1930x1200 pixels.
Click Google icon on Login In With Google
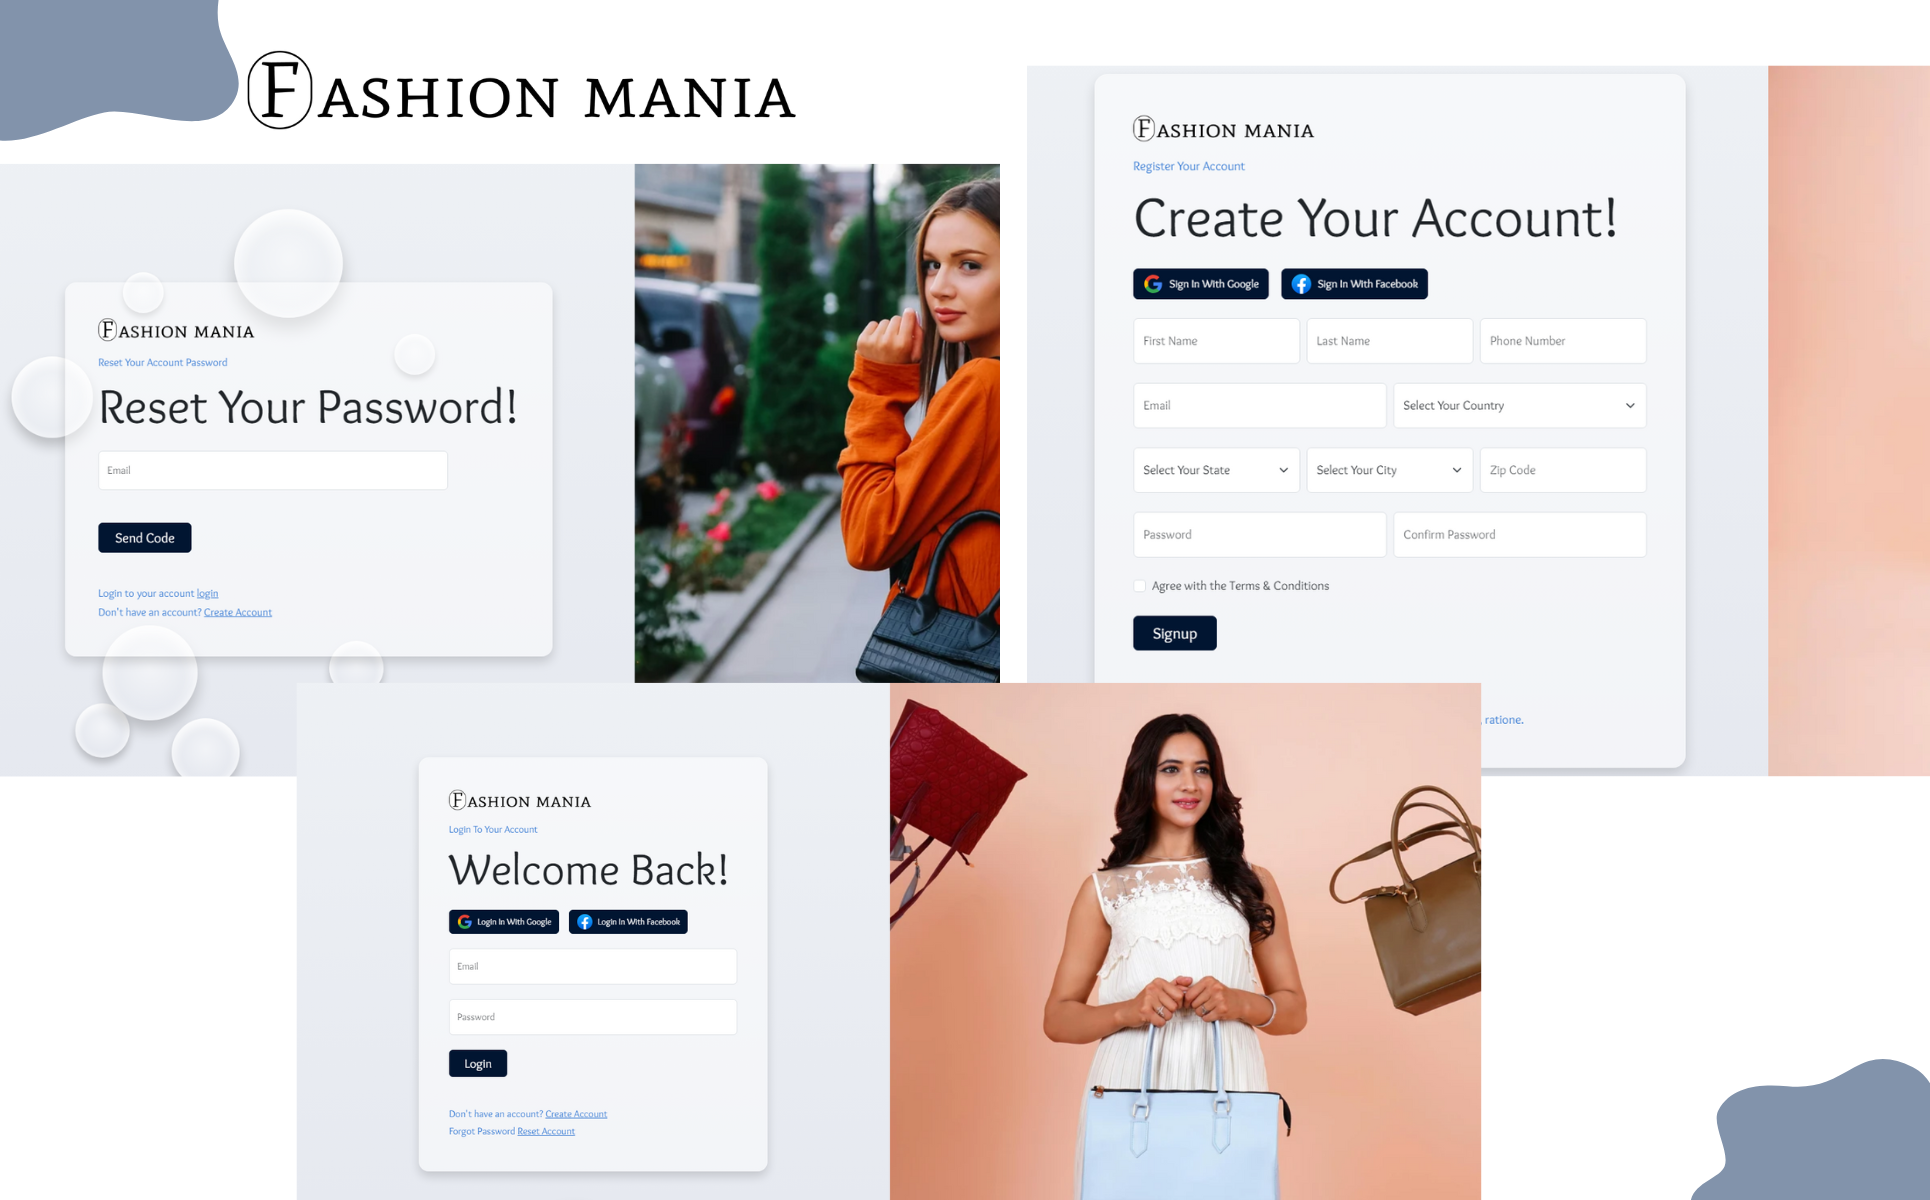coord(465,922)
